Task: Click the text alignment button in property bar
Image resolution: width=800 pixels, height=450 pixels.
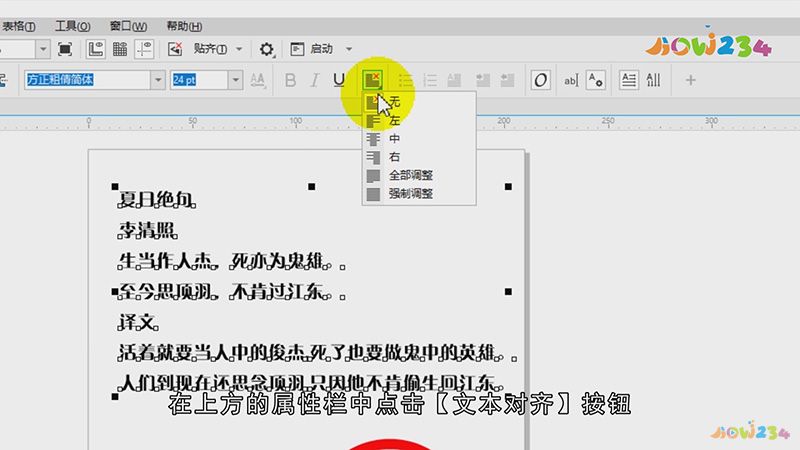Action: (x=372, y=80)
